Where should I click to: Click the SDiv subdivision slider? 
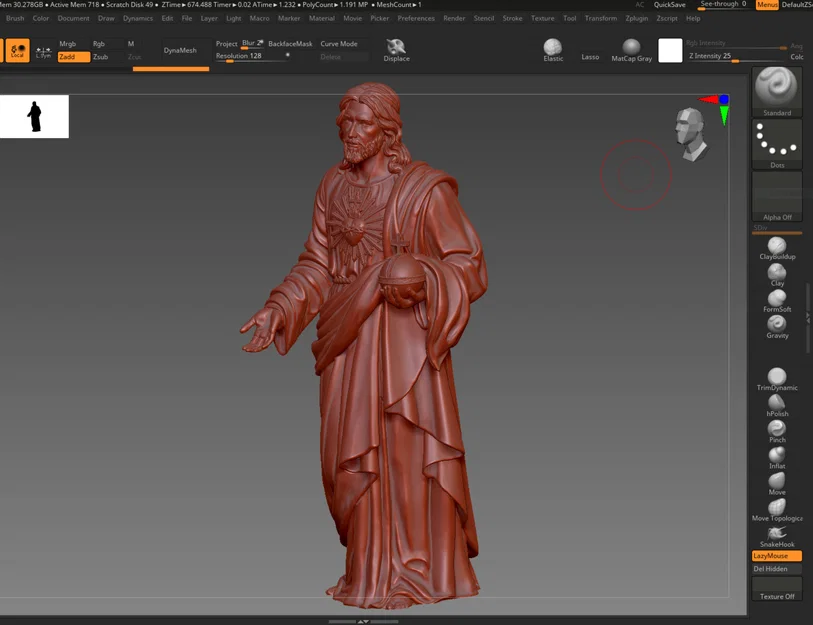coord(776,228)
